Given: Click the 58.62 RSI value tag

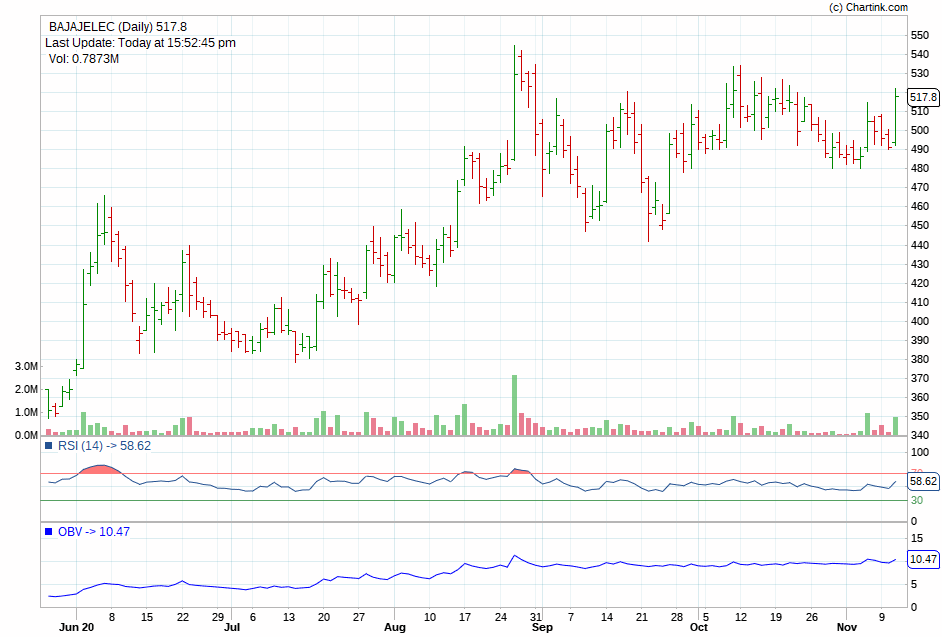Looking at the screenshot, I should point(923,481).
